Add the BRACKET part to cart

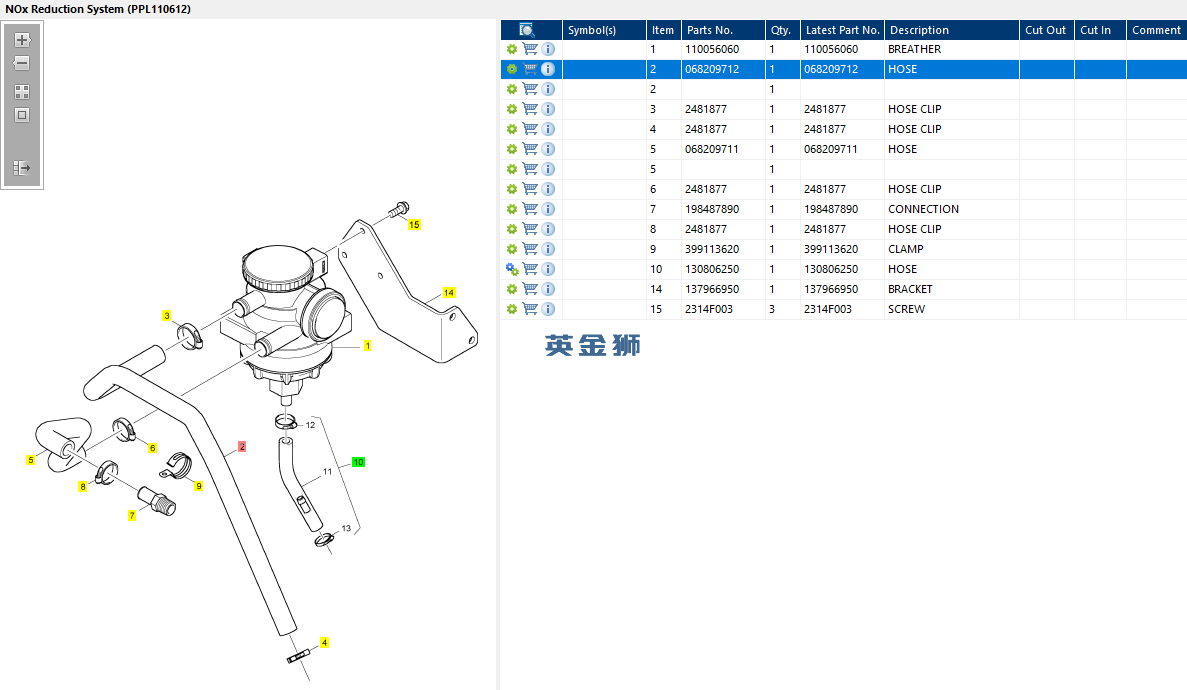[x=530, y=289]
